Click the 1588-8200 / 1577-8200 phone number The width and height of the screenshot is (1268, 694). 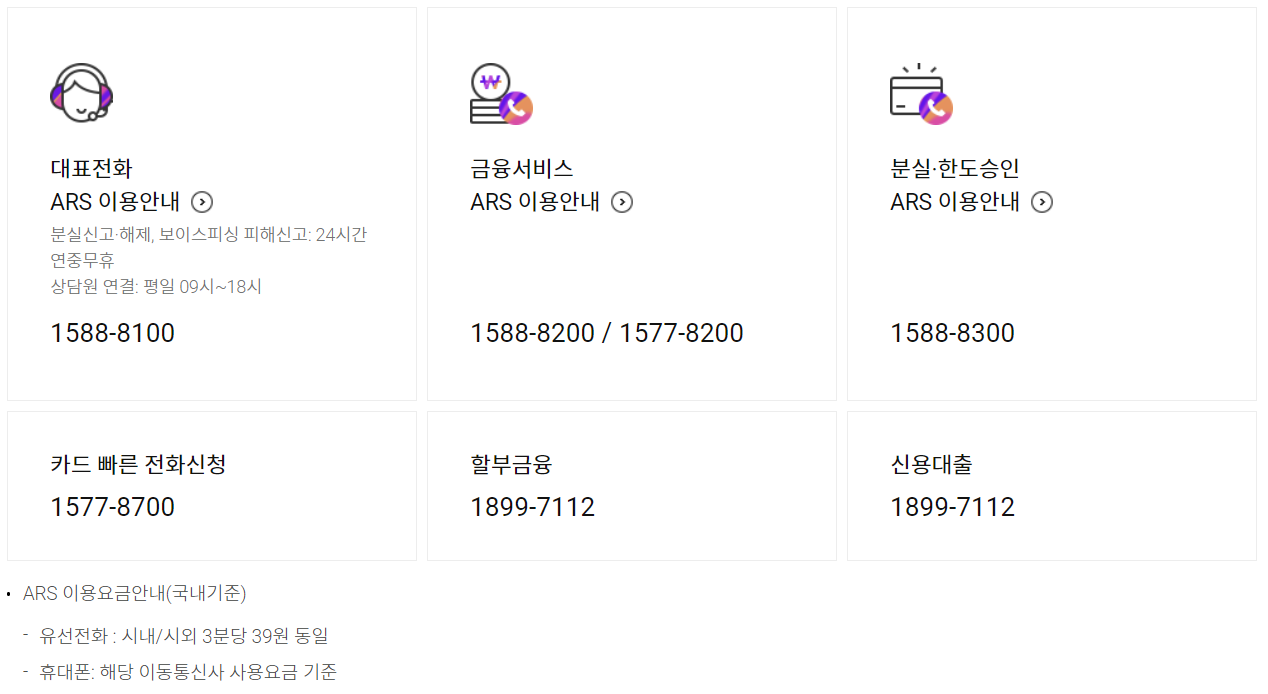pos(607,333)
